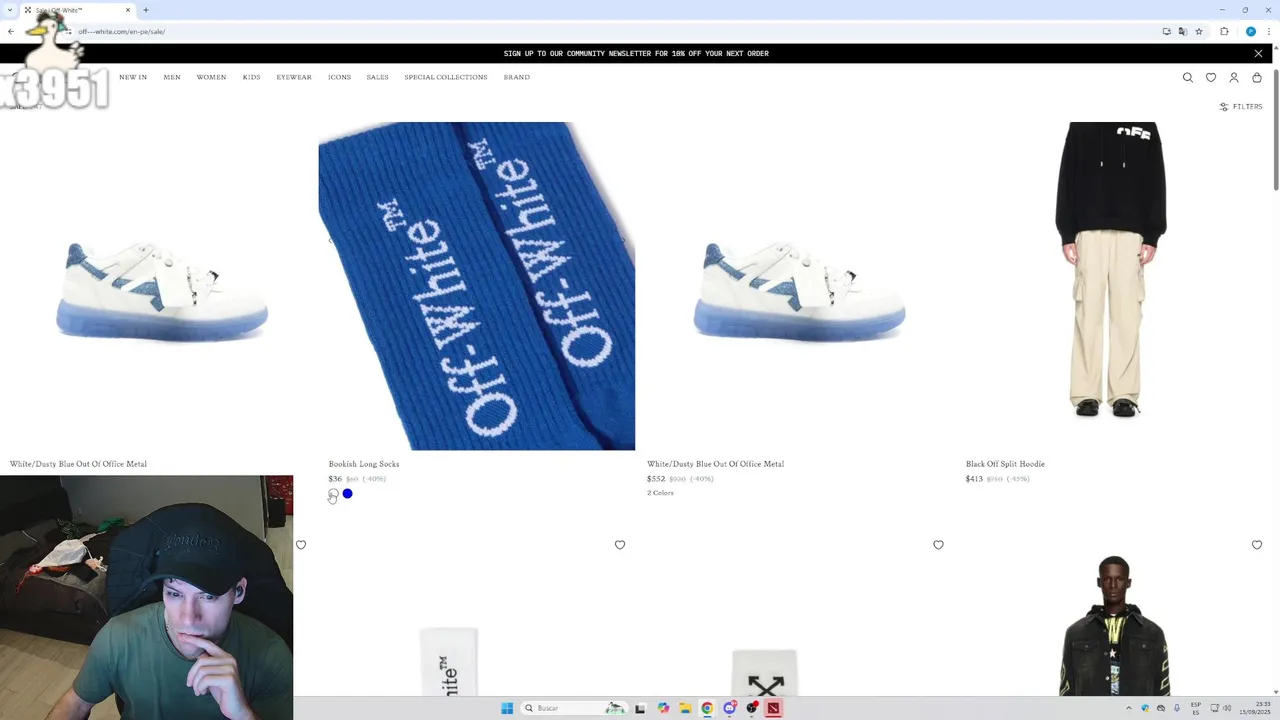Open the site search magnifier icon
Image resolution: width=1280 pixels, height=720 pixels.
1188,77
